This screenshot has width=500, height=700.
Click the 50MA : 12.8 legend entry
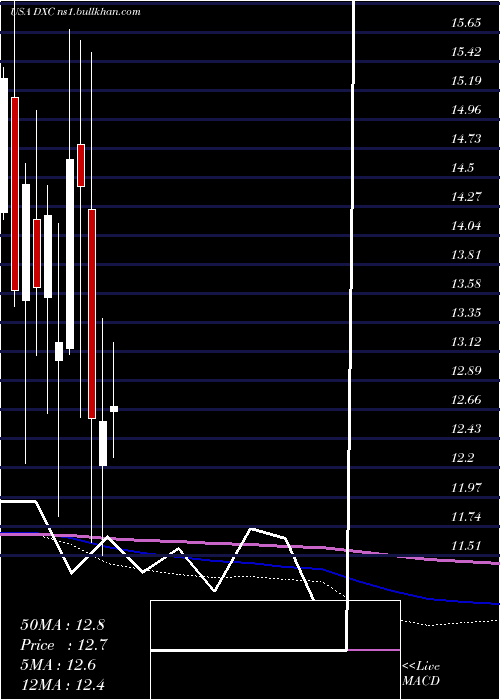(62, 625)
